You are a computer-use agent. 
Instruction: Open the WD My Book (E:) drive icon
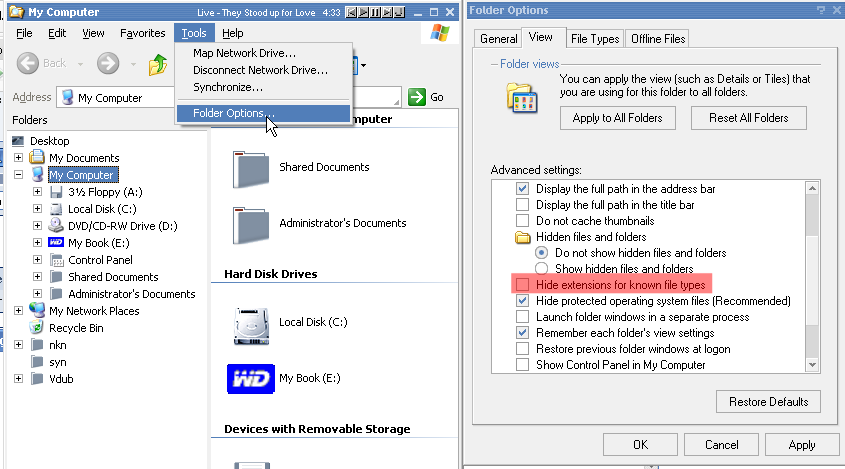click(x=250, y=378)
